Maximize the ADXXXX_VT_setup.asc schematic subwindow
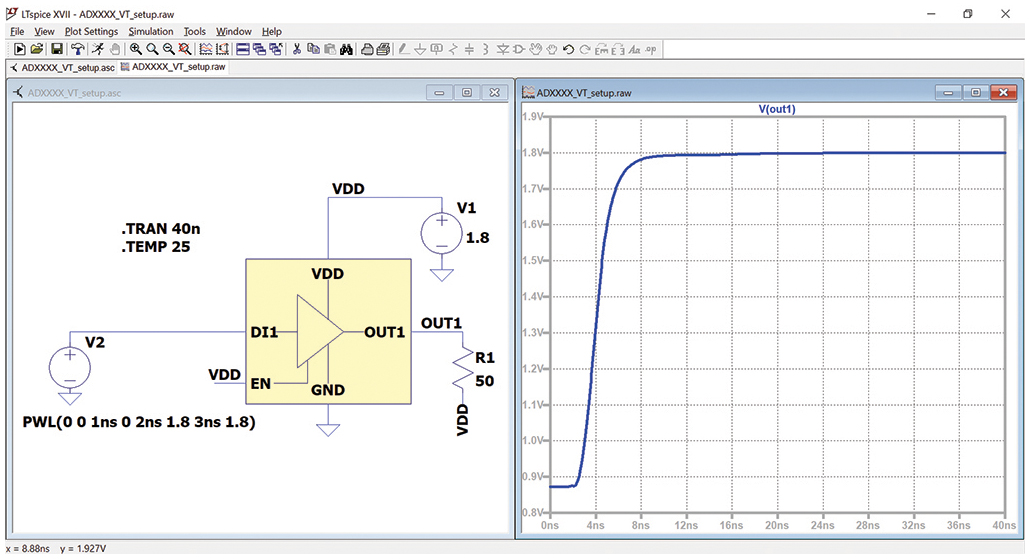 pos(466,93)
